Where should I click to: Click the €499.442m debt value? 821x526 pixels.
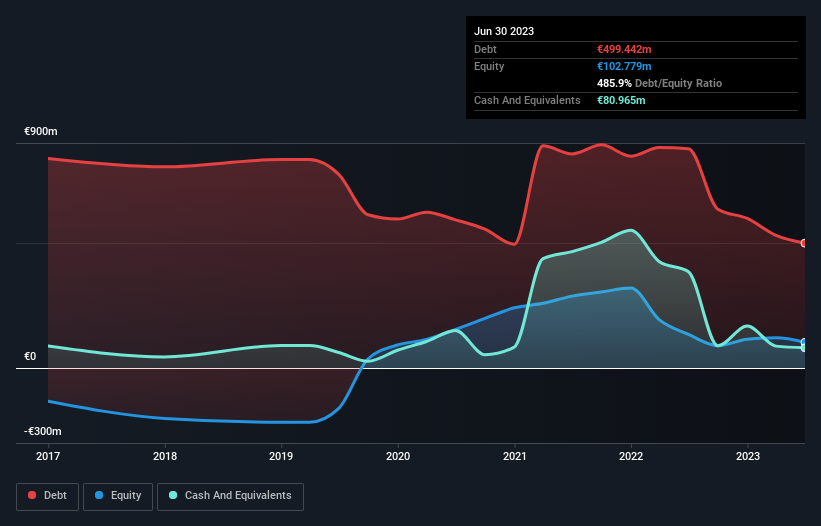point(624,49)
